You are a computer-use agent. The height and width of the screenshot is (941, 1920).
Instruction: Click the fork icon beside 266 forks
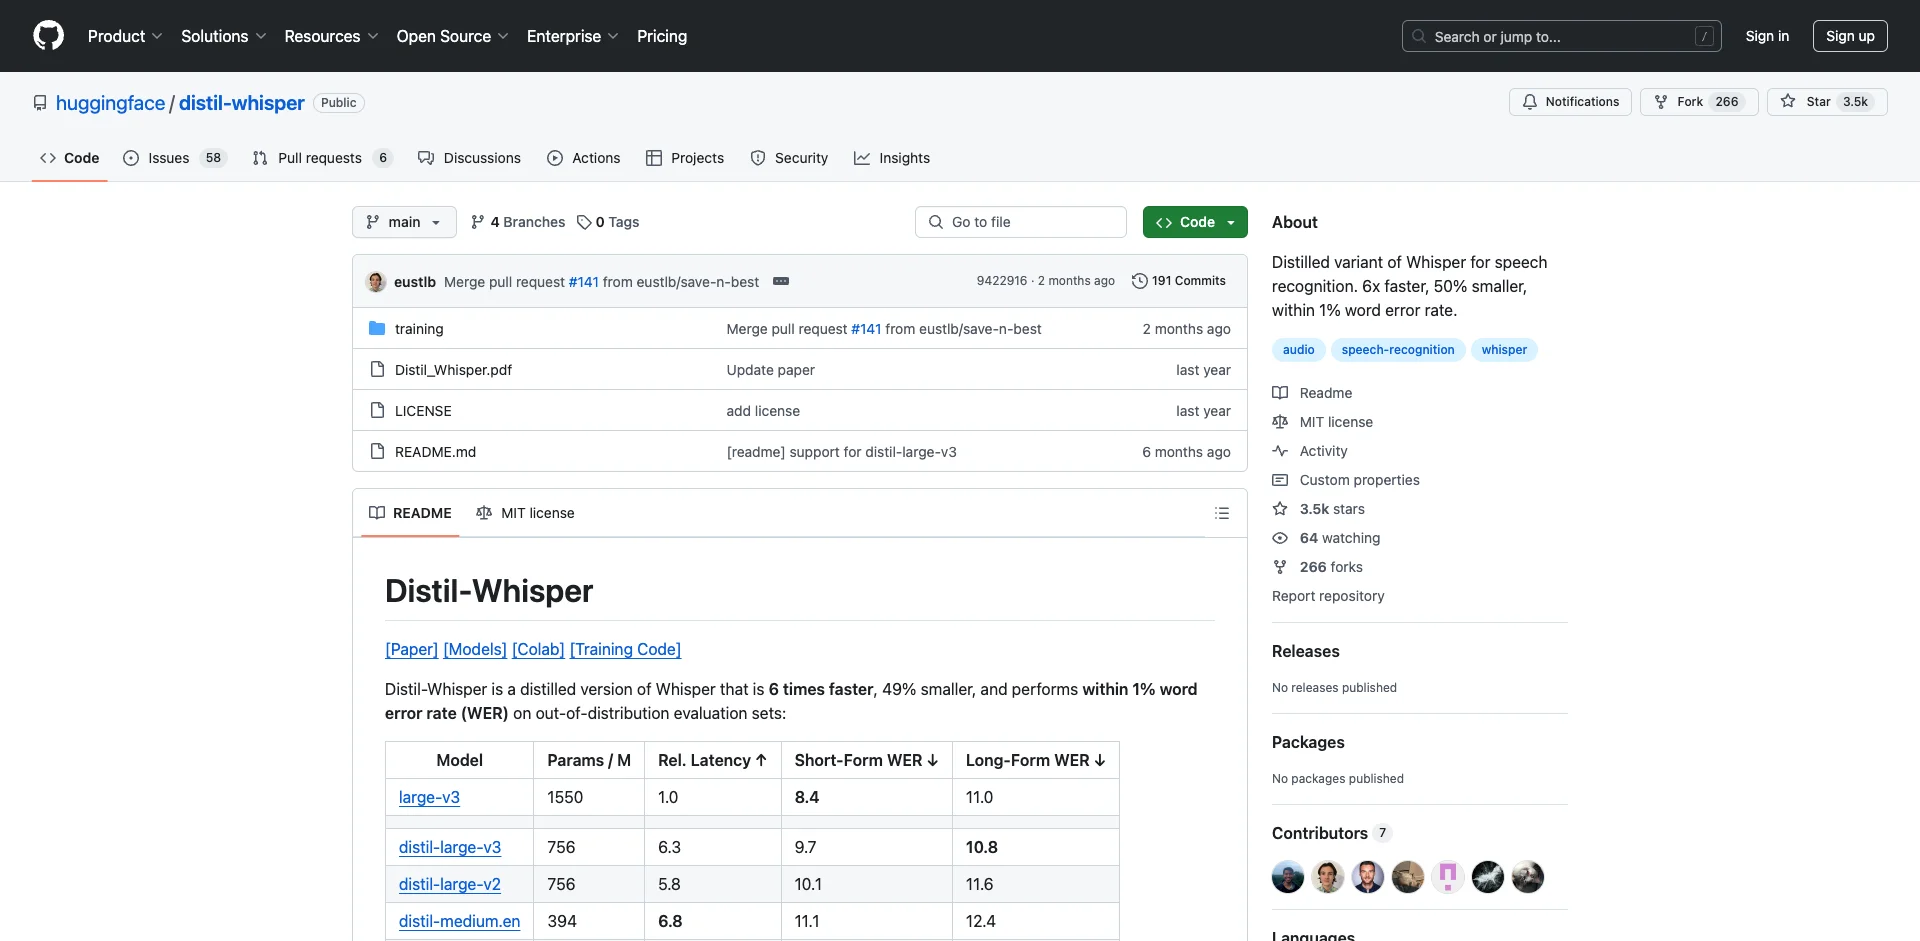coord(1280,567)
